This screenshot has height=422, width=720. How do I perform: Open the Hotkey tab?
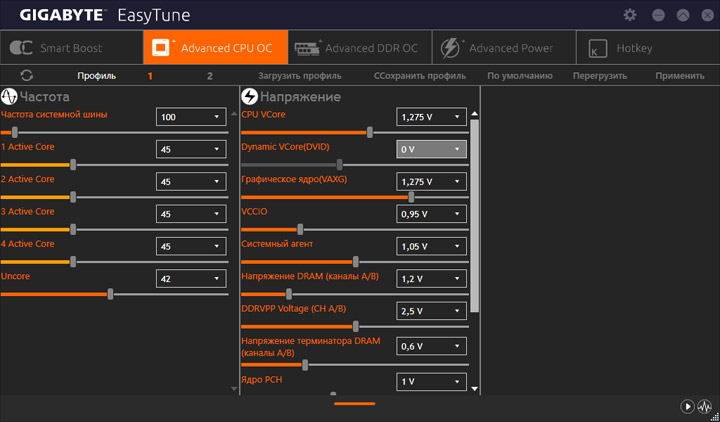click(648, 47)
